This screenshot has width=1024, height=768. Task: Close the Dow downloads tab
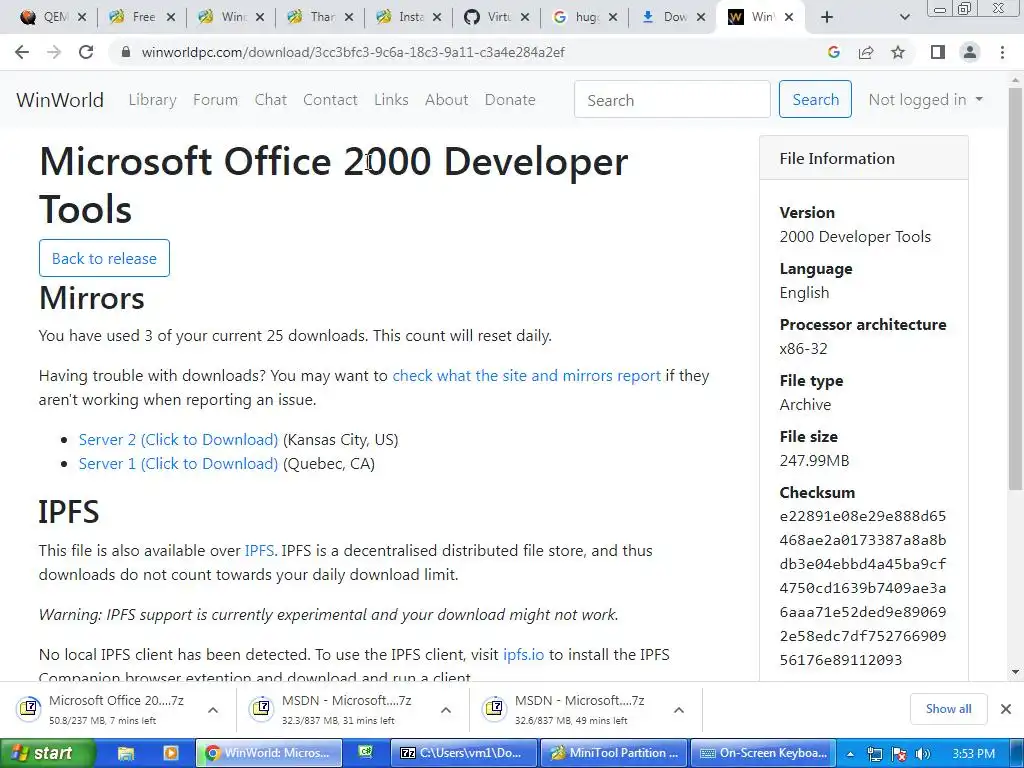coord(701,17)
